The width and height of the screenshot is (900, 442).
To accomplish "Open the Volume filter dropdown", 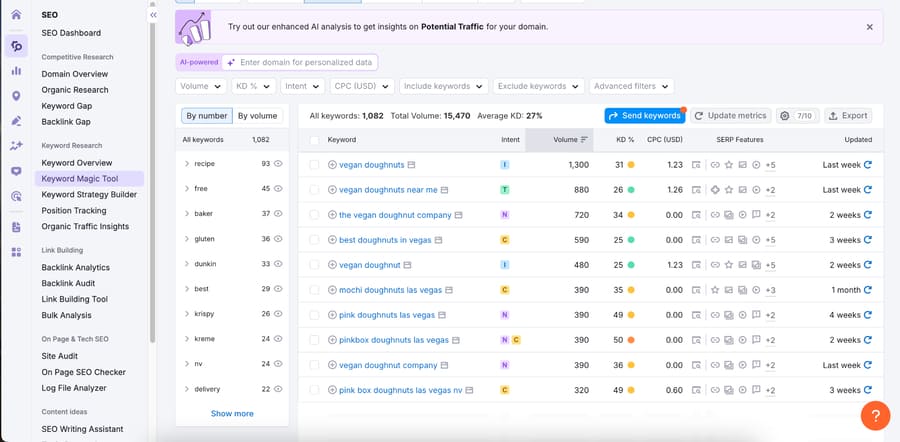I will (x=201, y=86).
